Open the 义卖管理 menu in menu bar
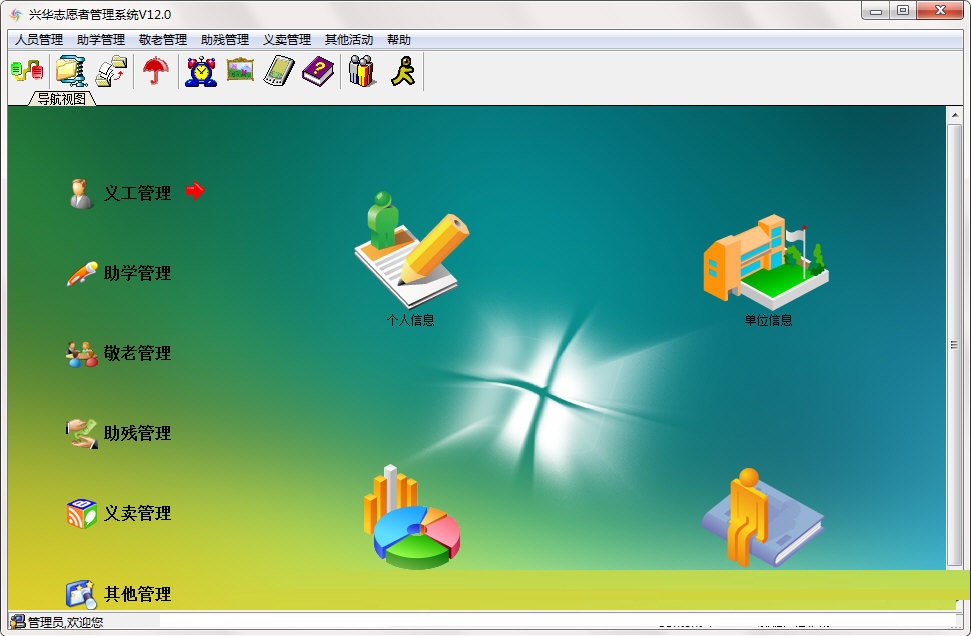971x636 pixels. click(287, 40)
